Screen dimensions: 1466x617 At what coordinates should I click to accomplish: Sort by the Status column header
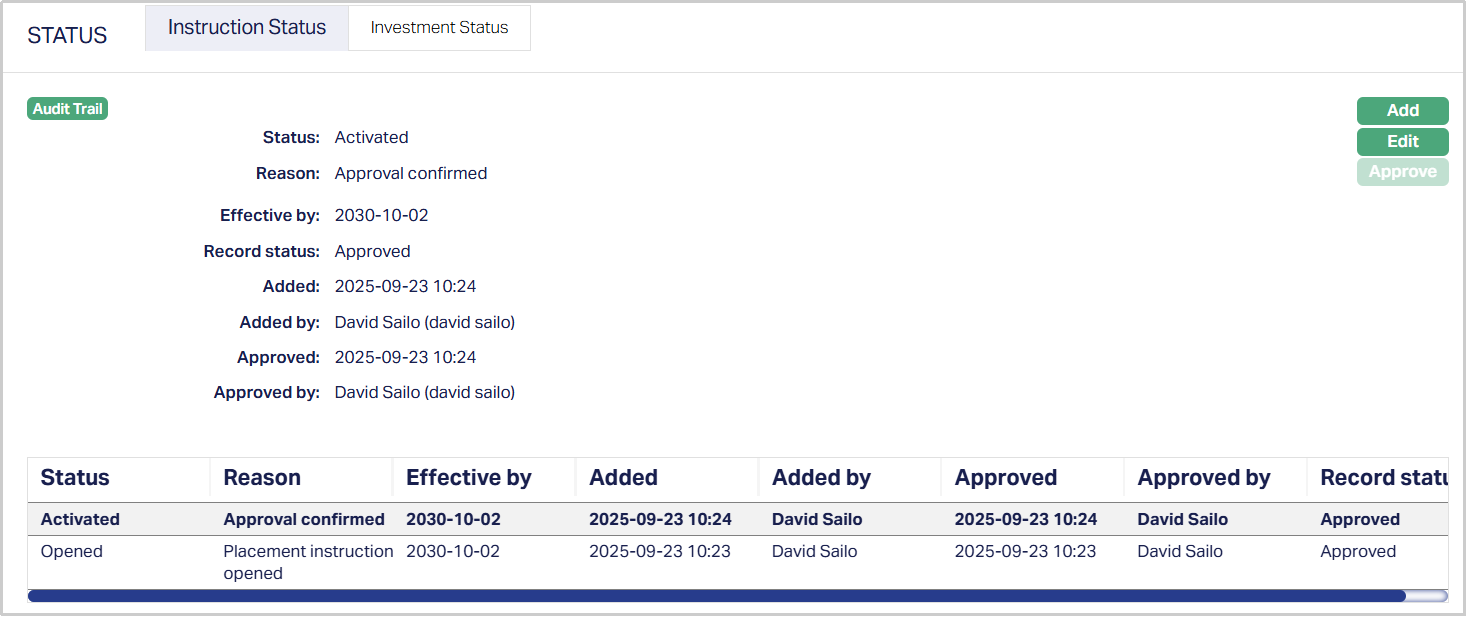[x=75, y=478]
